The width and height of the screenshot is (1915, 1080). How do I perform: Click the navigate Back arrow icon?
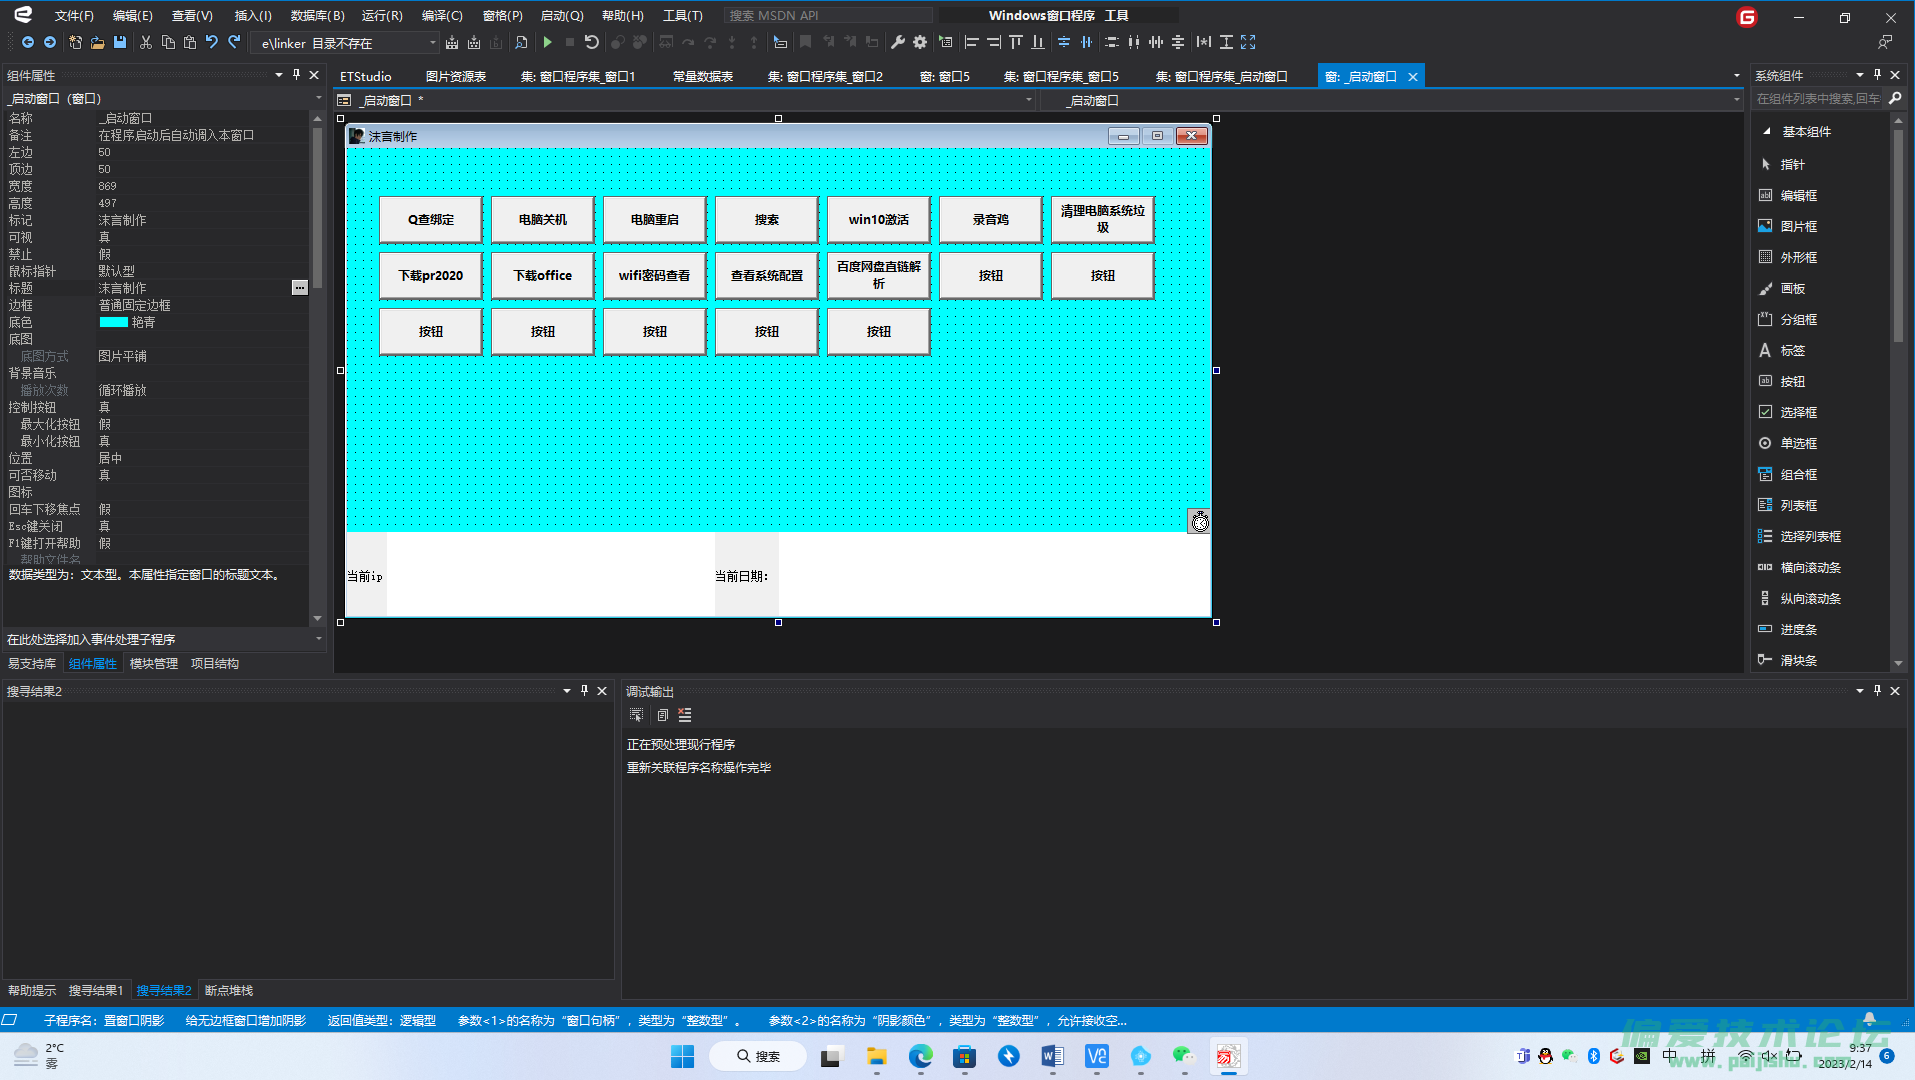[28, 42]
